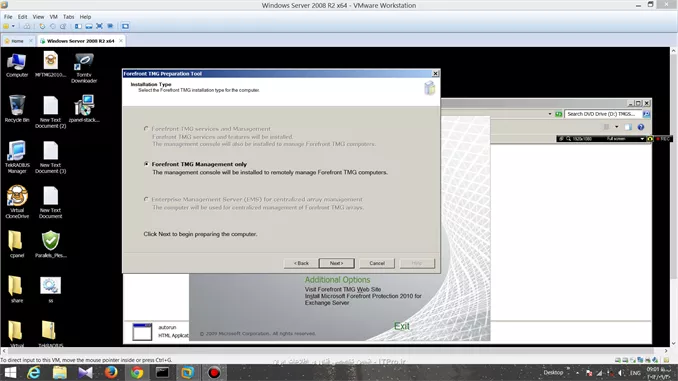Click ENG language indicator in tray
Screen dimensions: 678x381
tap(635, 373)
